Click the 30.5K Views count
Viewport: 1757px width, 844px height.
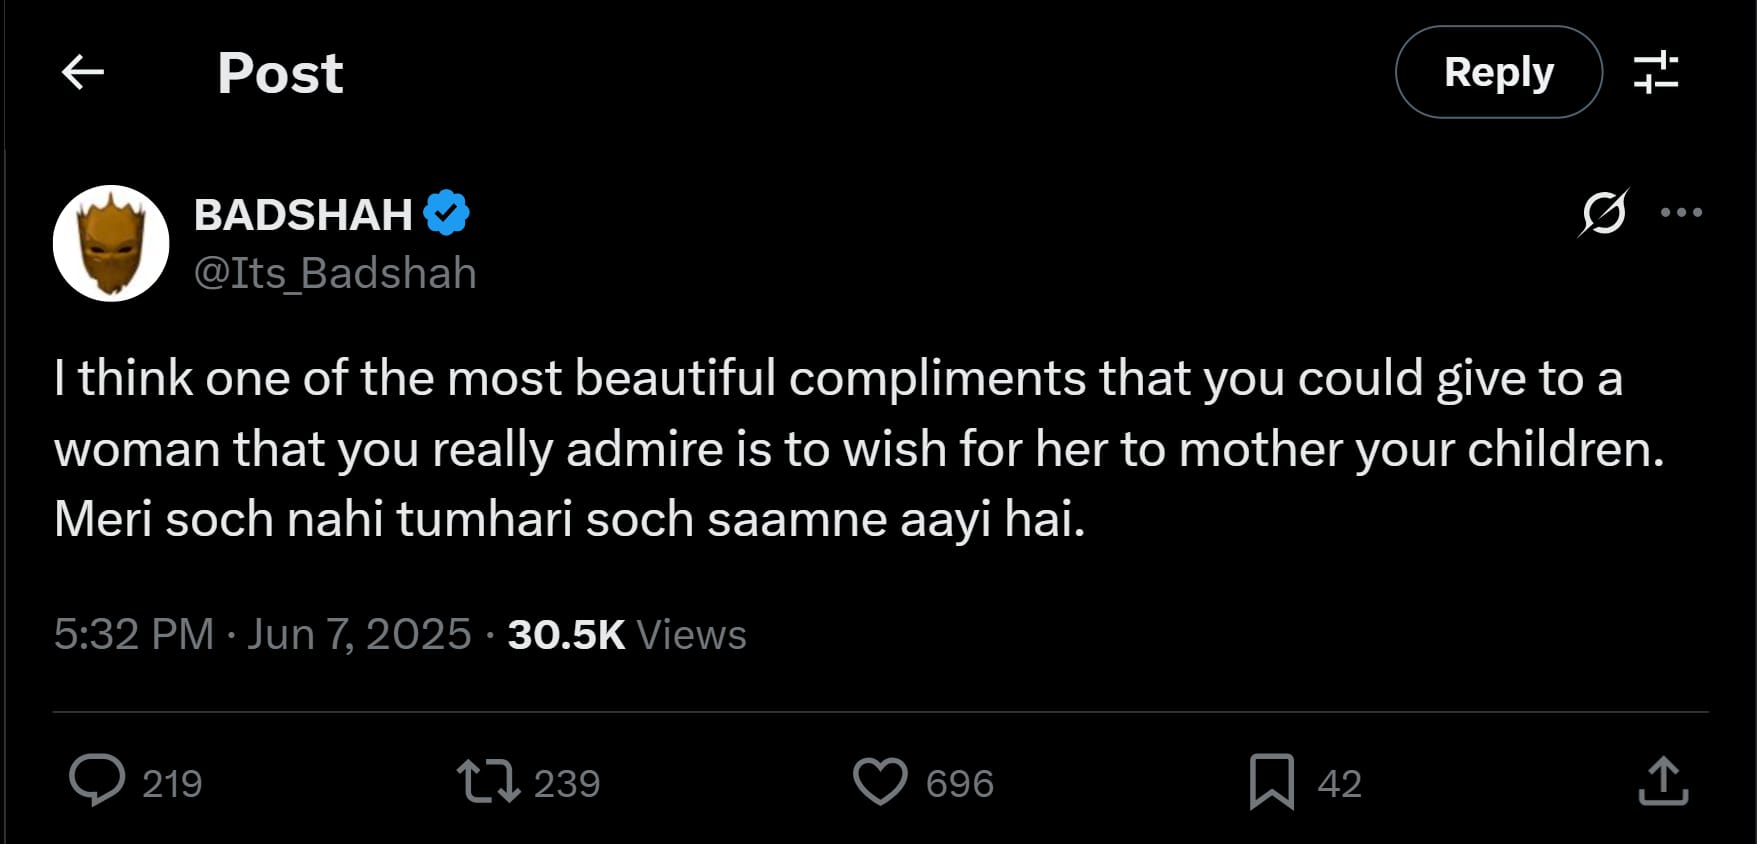[627, 635]
